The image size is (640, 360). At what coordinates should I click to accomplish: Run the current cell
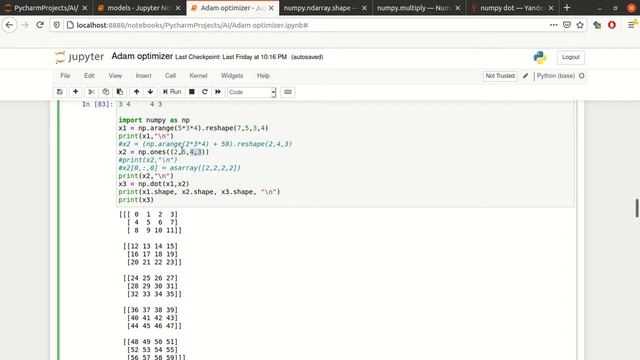pyautogui.click(x=172, y=92)
